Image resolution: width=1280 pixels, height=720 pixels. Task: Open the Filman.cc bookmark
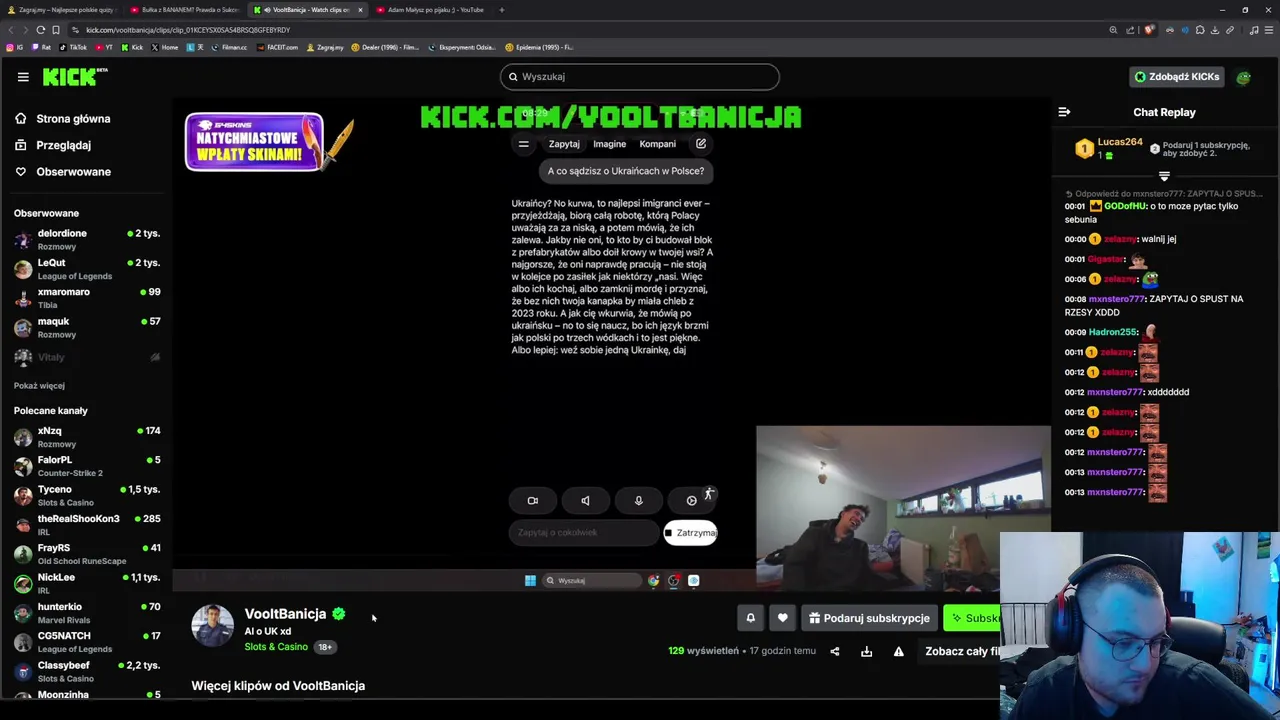(x=229, y=47)
